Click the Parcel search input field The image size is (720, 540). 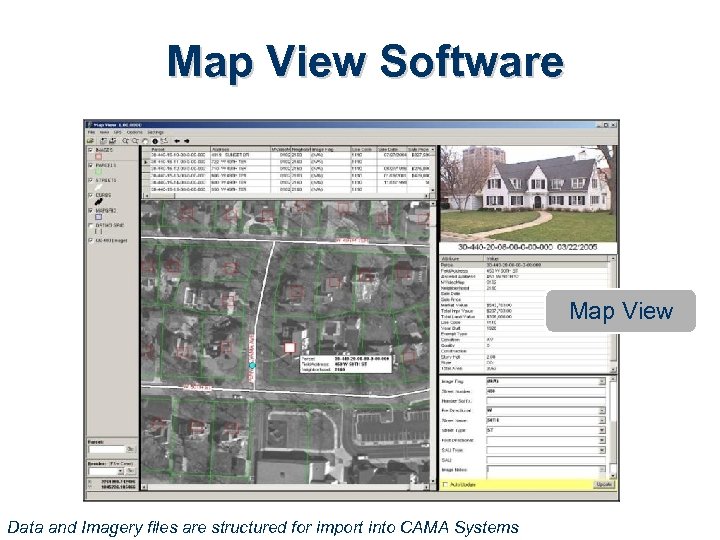point(107,449)
